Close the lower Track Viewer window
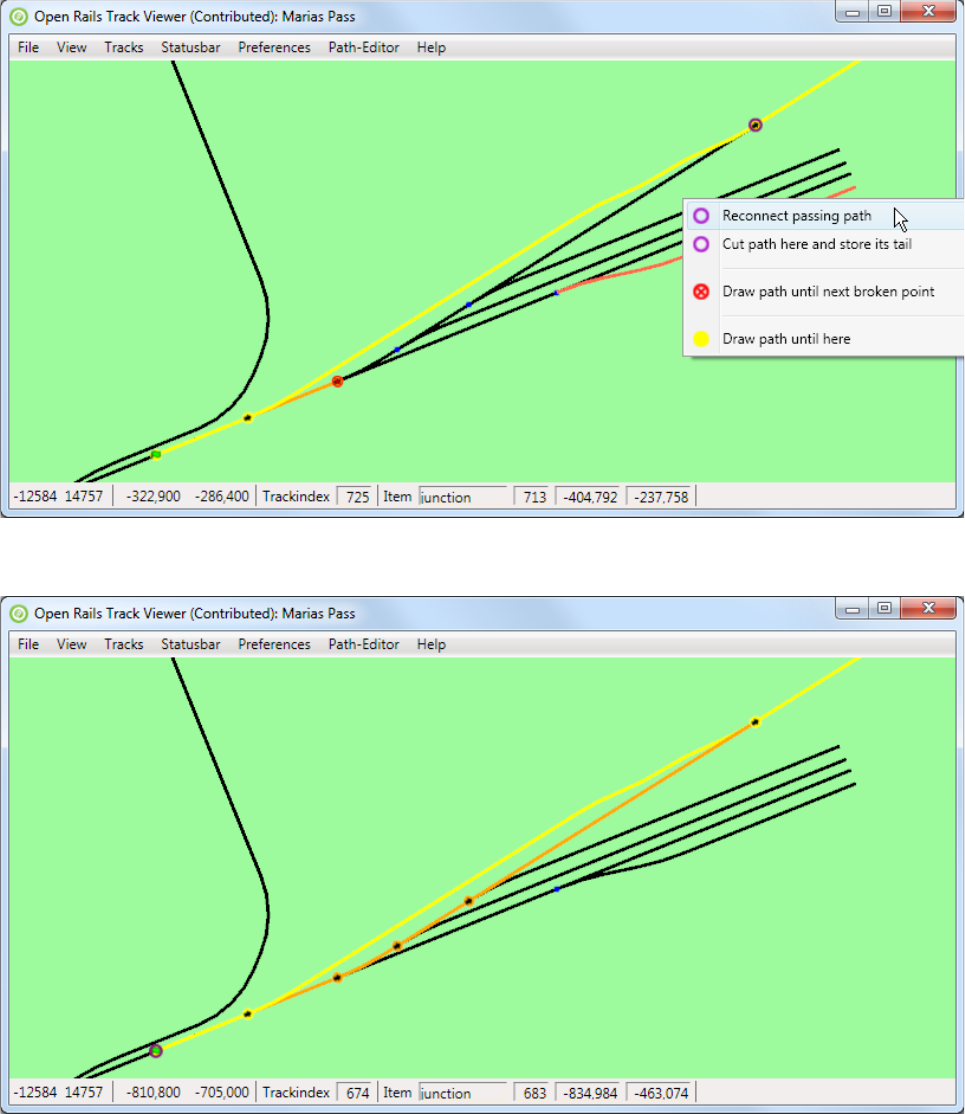 (928, 609)
